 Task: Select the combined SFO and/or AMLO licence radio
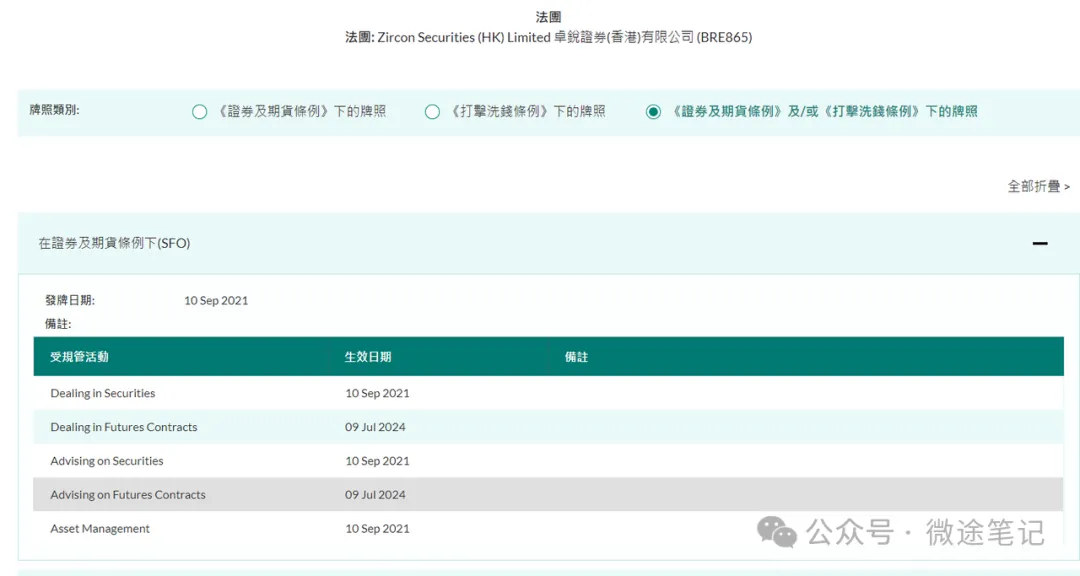click(653, 112)
